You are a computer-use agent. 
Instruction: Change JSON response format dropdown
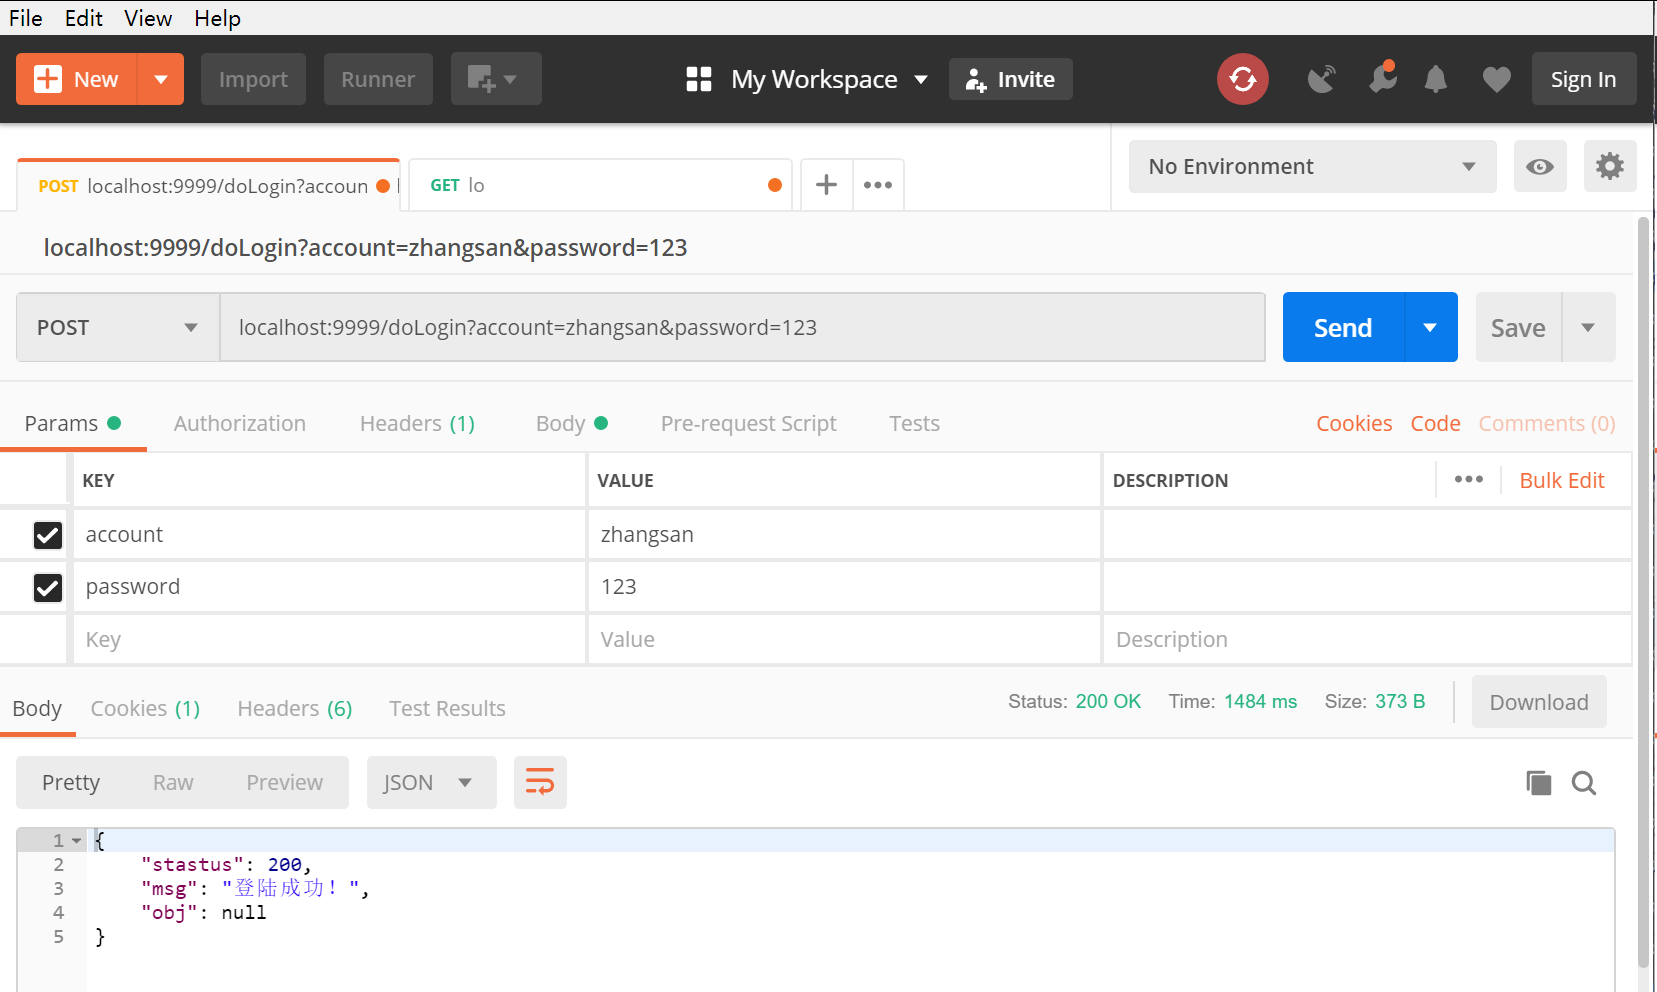click(431, 782)
